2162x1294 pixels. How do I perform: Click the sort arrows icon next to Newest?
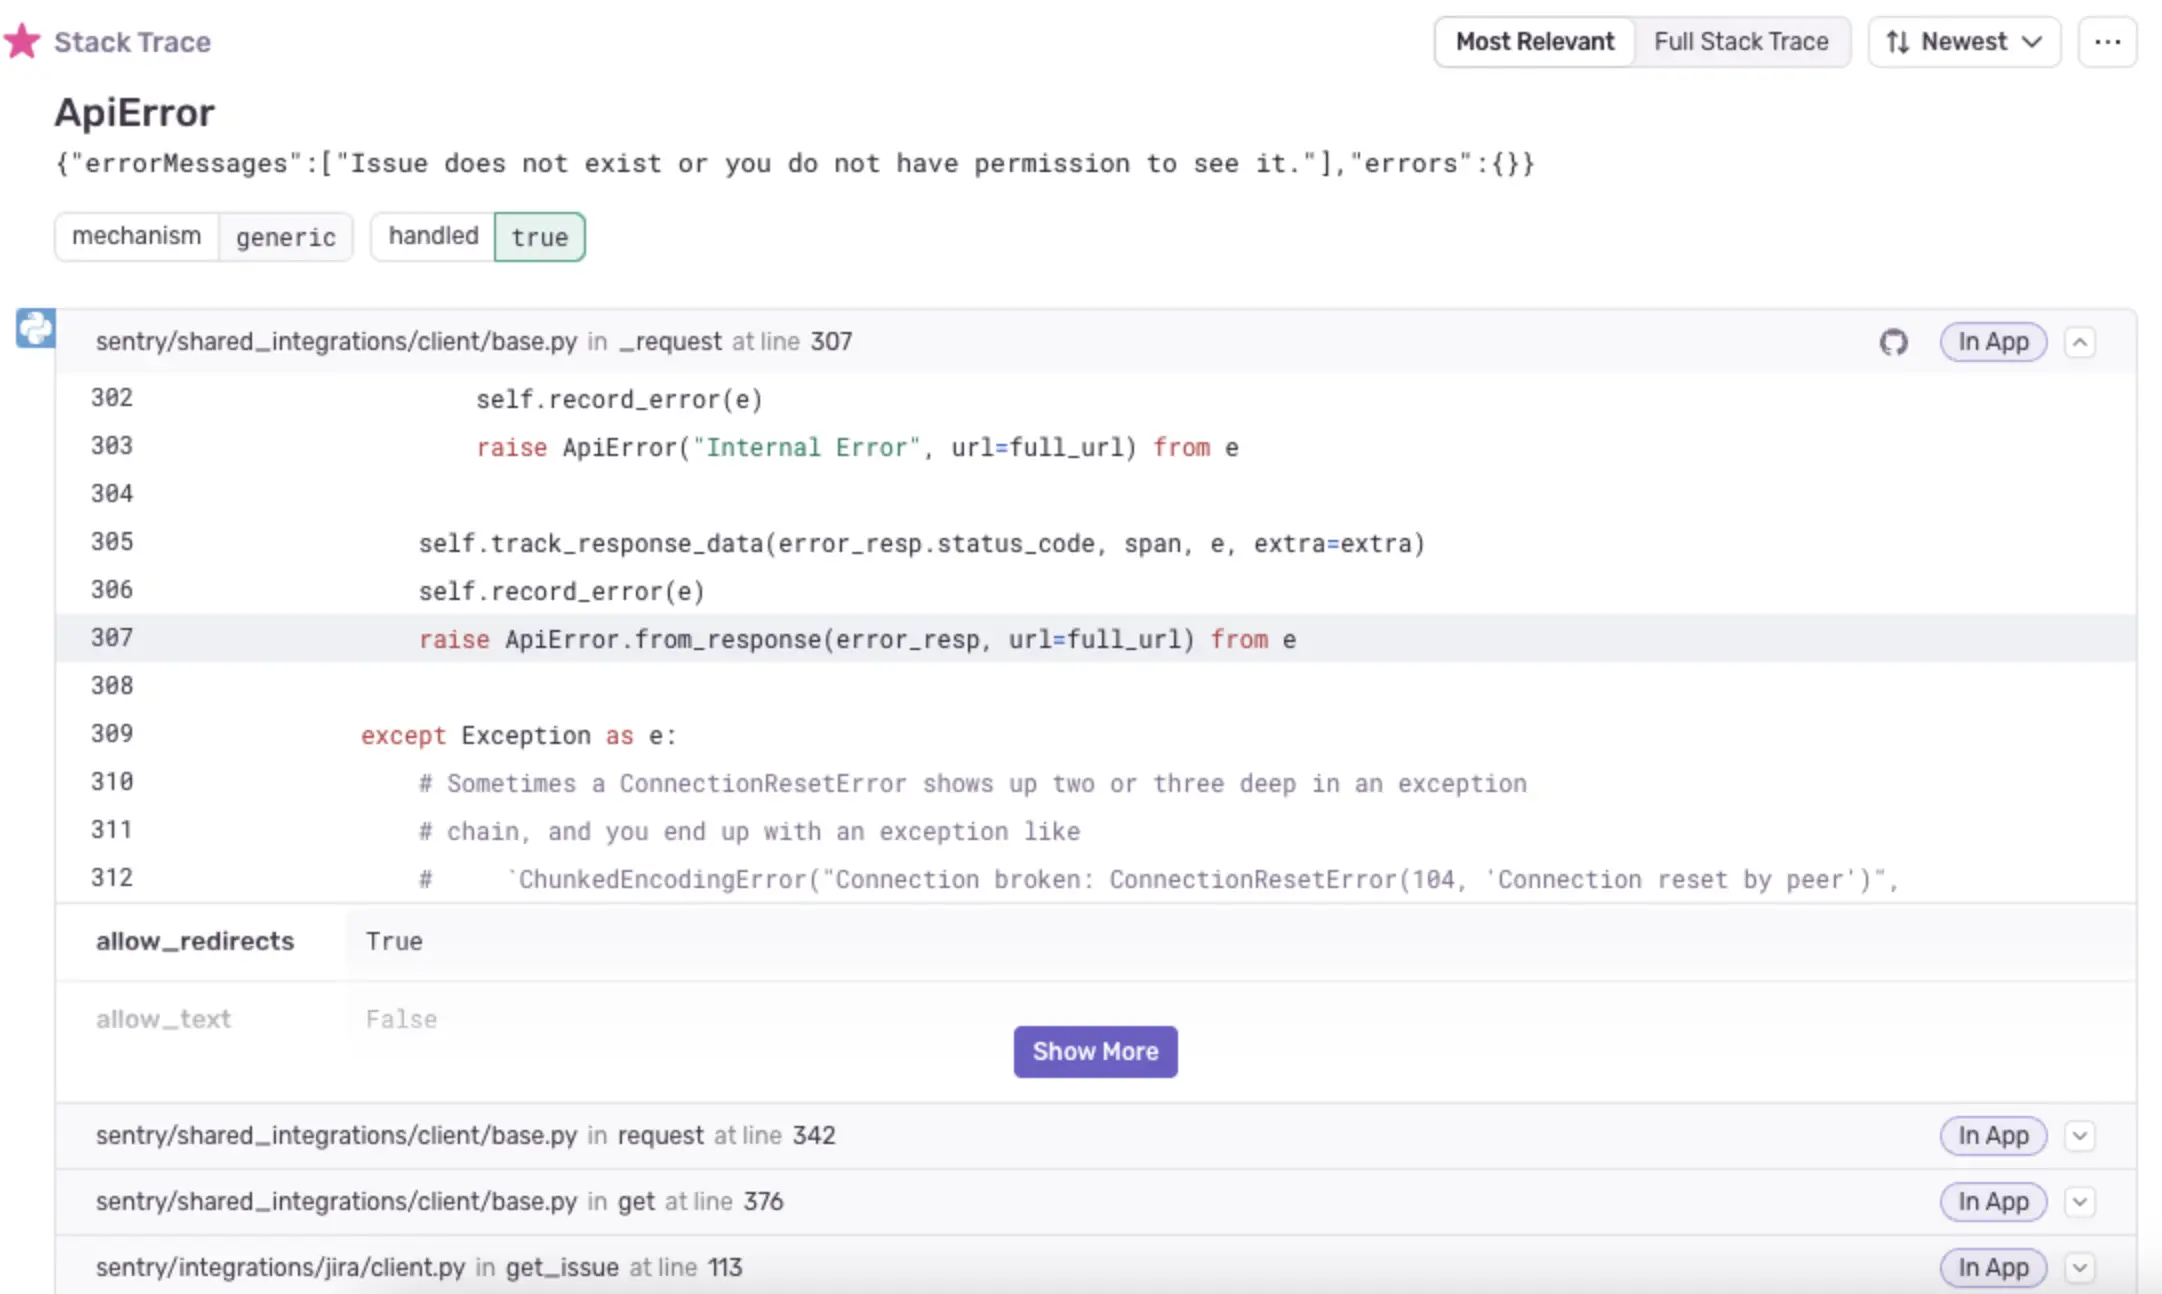[1897, 42]
